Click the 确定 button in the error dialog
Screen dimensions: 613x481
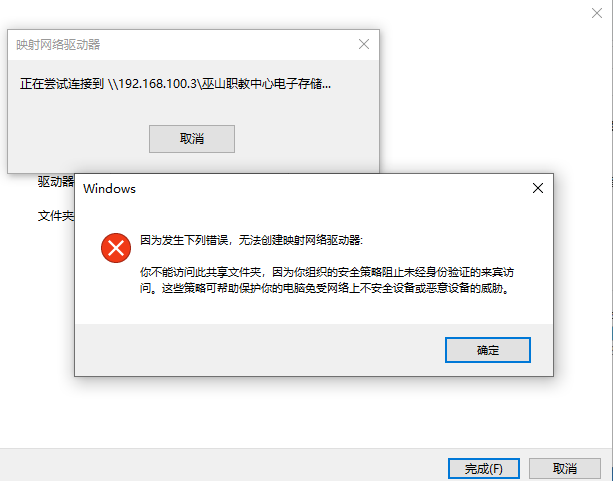point(488,350)
